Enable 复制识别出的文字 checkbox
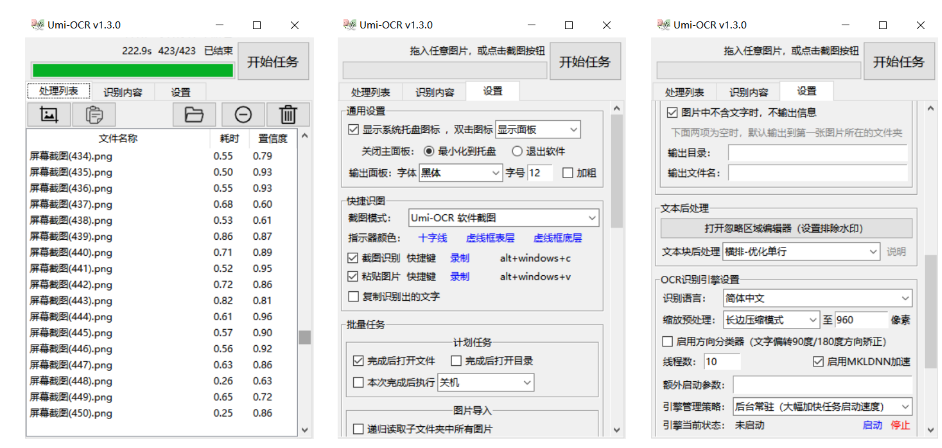Image resolution: width=942 pixels, height=448 pixels. [353, 296]
